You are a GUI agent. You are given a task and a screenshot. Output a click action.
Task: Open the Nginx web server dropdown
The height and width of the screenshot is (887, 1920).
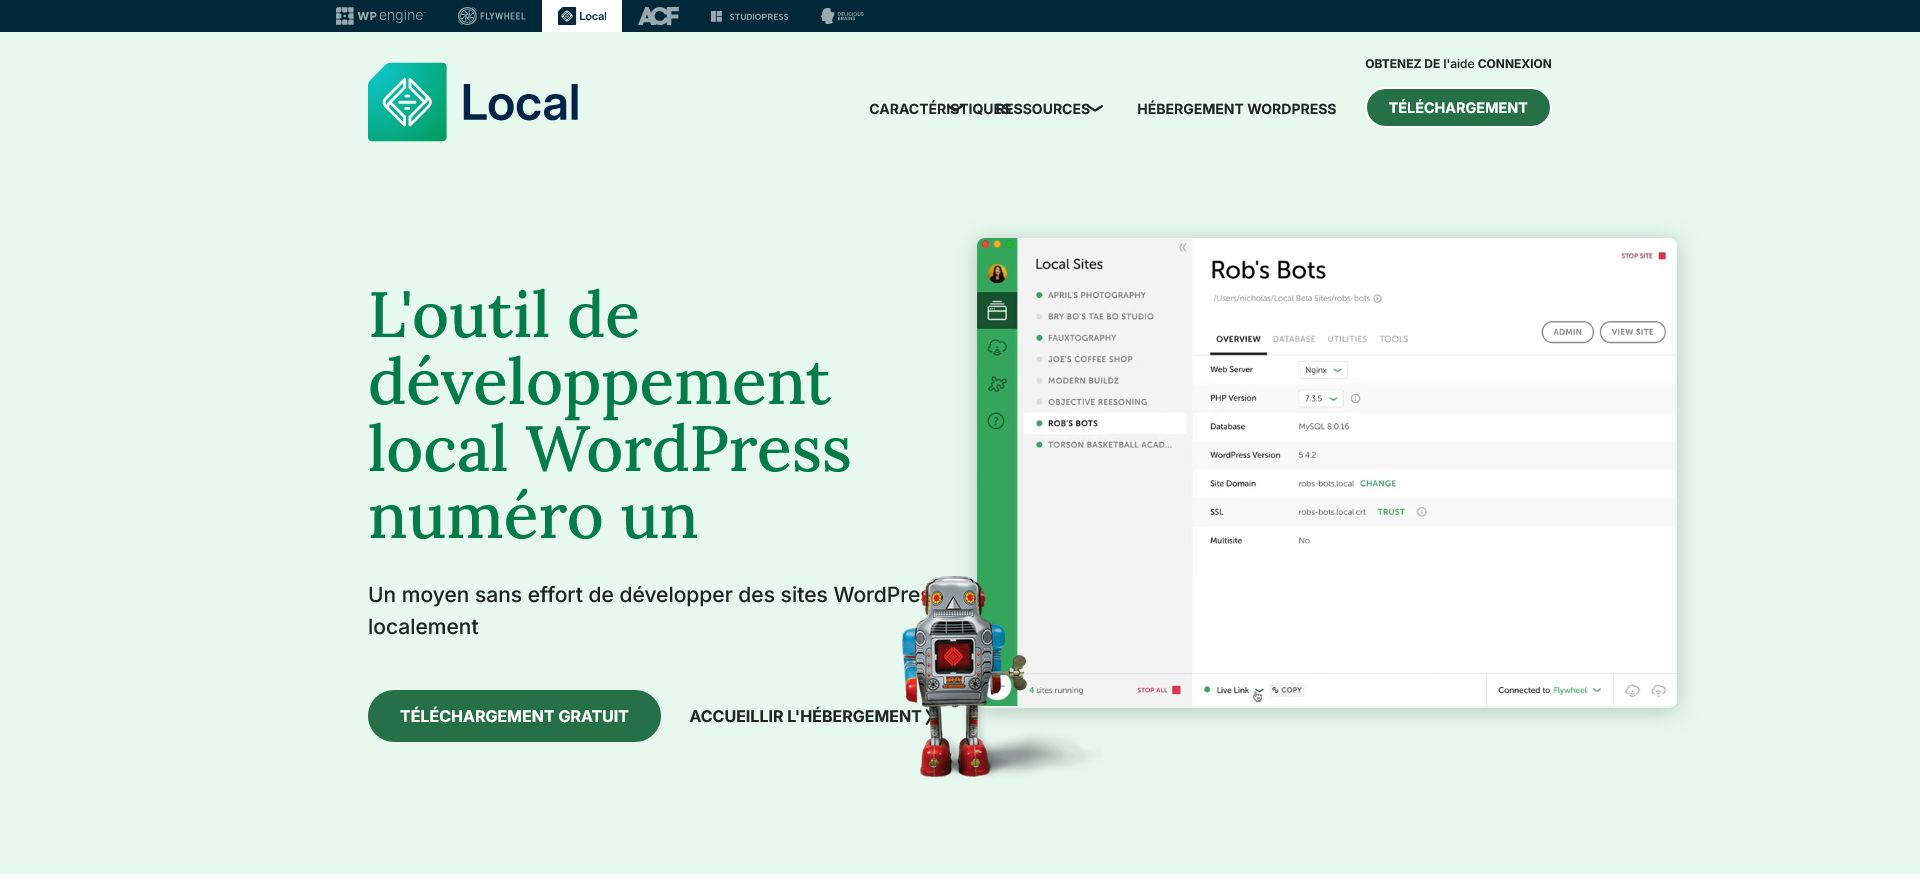pyautogui.click(x=1323, y=370)
